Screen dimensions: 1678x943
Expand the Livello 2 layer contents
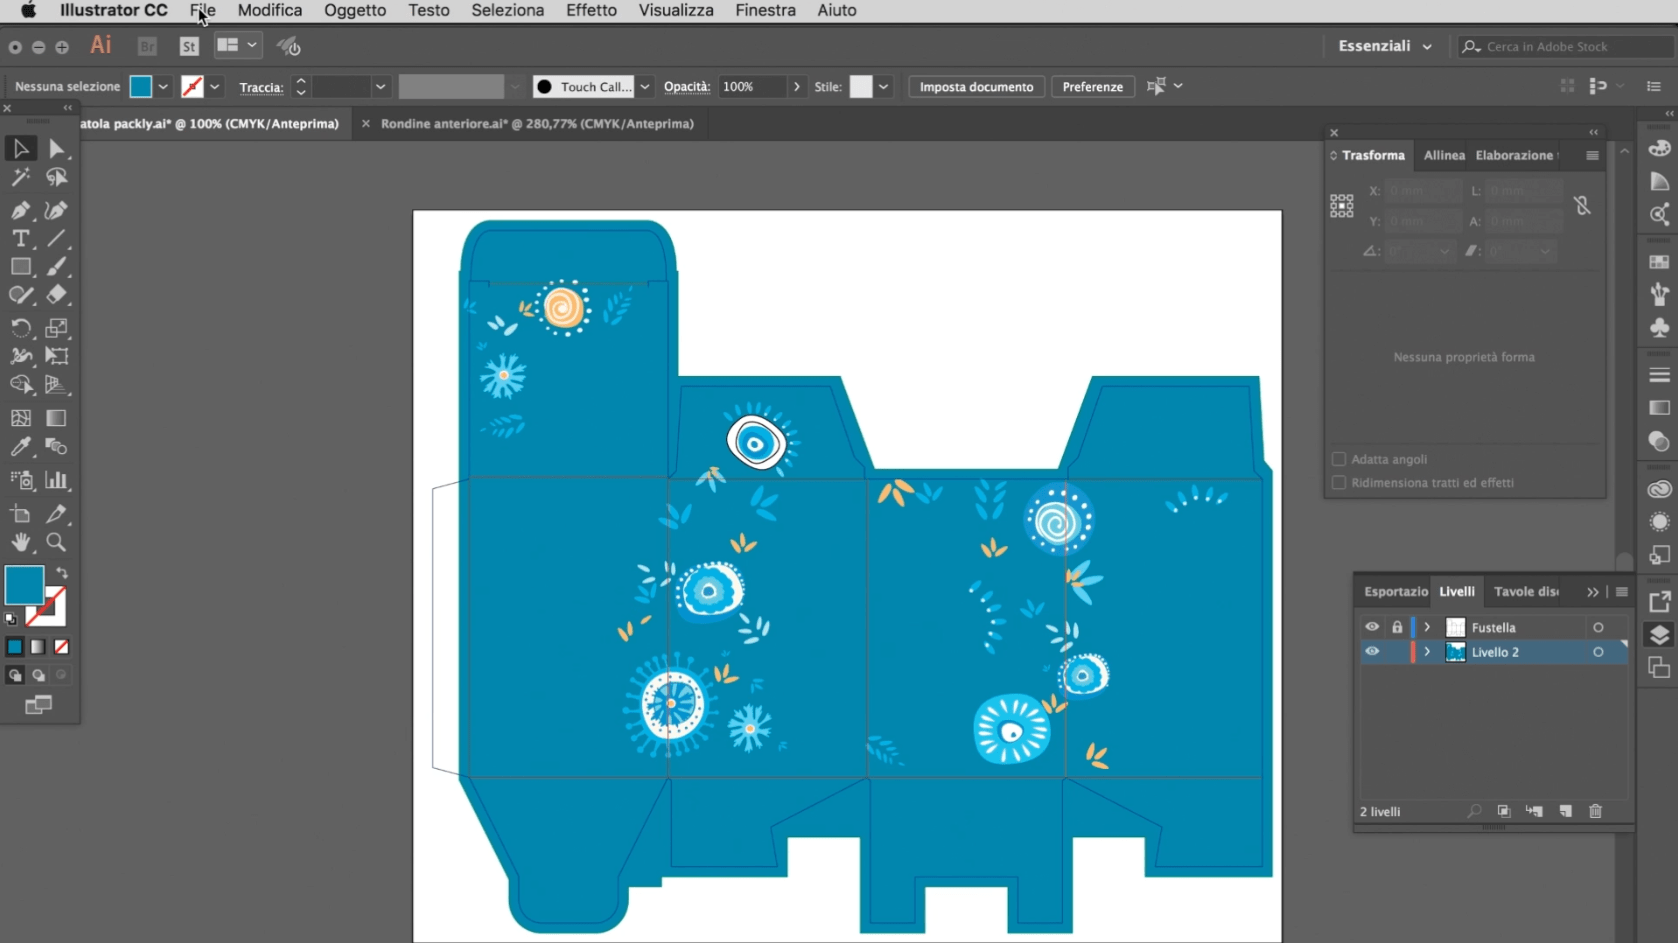(1426, 651)
